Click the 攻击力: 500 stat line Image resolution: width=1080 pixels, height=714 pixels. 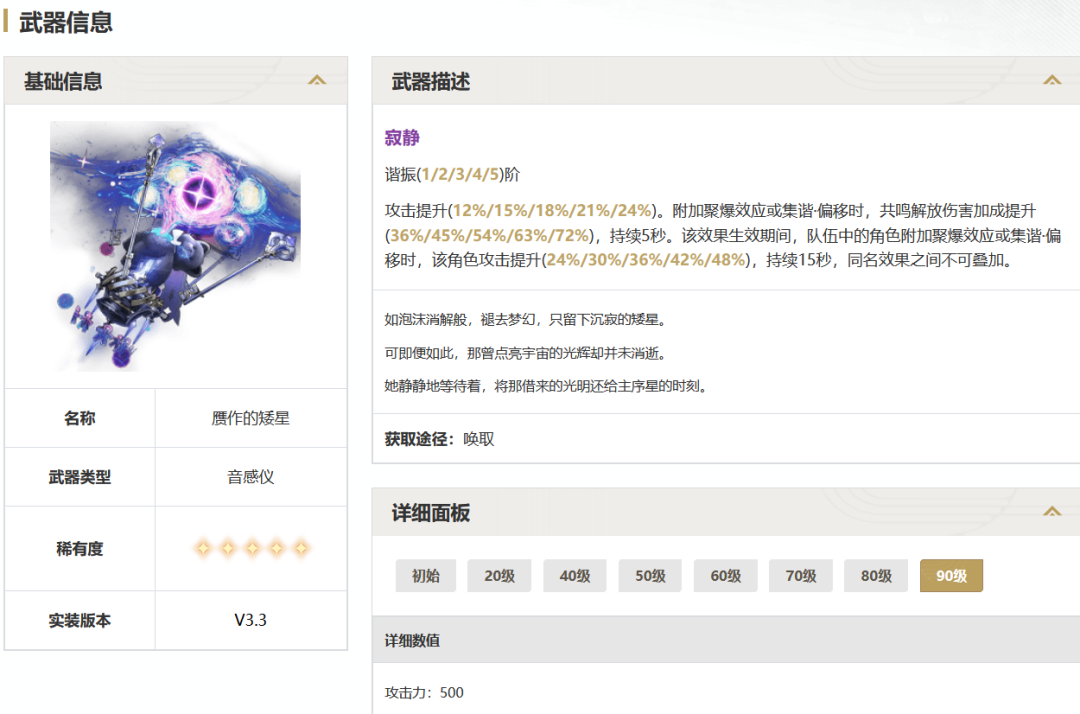424,693
